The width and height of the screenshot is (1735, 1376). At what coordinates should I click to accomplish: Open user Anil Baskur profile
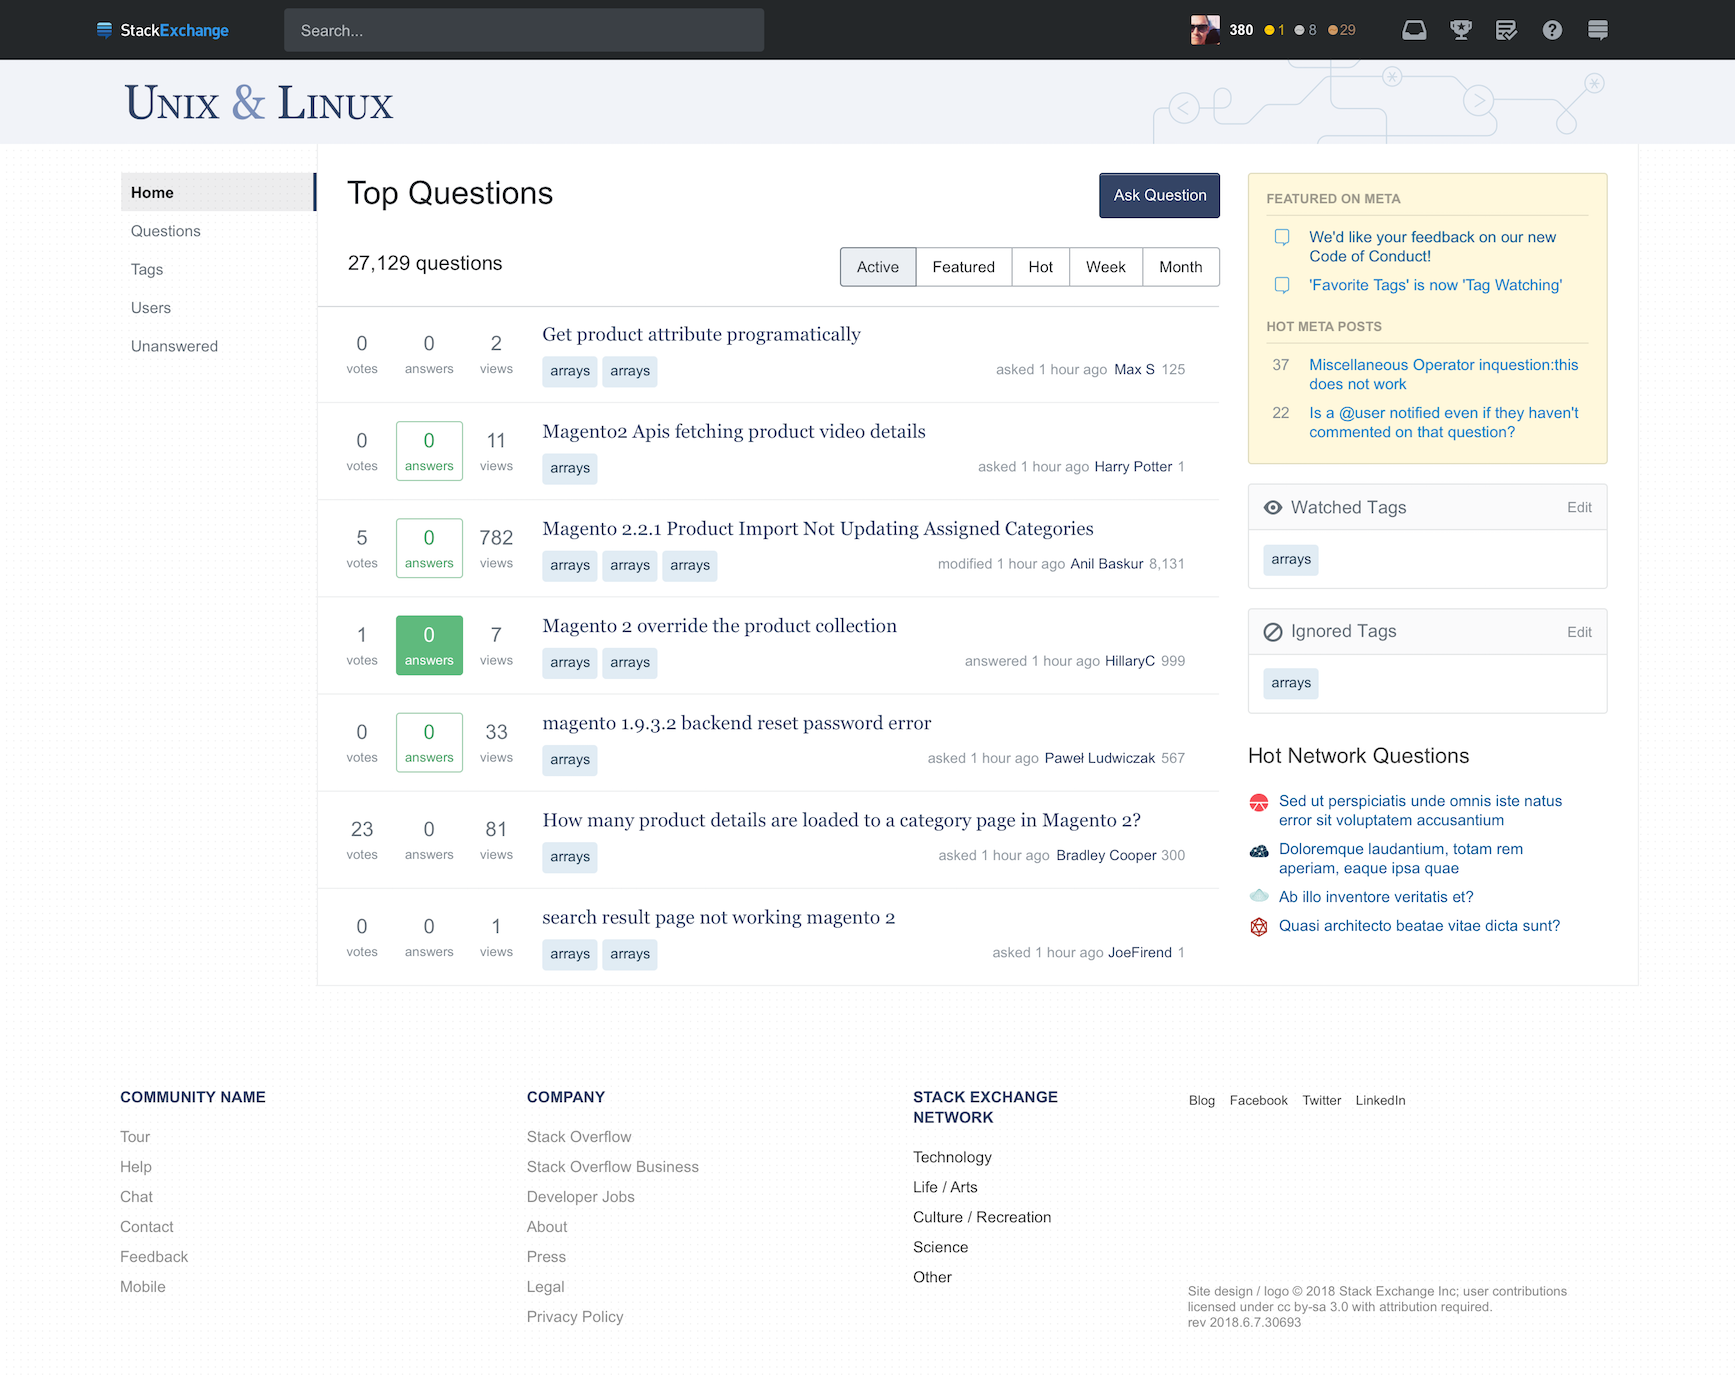point(1107,564)
